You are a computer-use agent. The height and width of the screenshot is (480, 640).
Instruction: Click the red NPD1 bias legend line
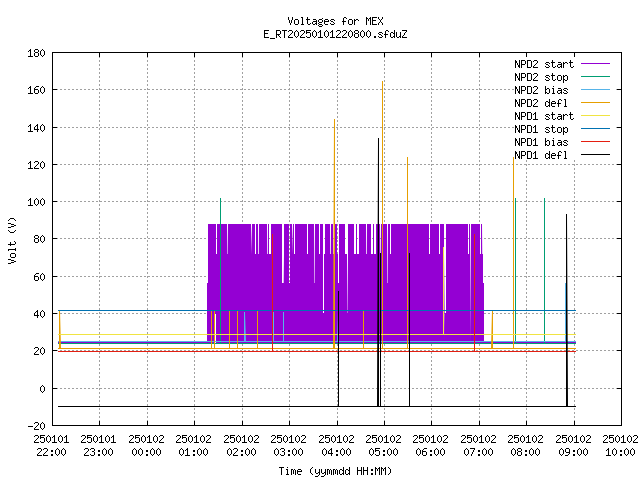click(x=595, y=142)
